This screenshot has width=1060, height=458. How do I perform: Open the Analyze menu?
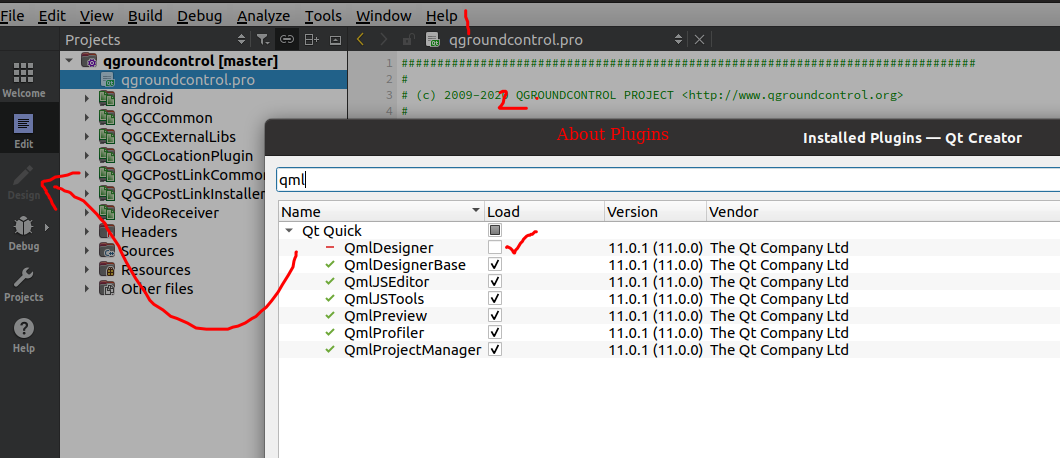tap(264, 16)
